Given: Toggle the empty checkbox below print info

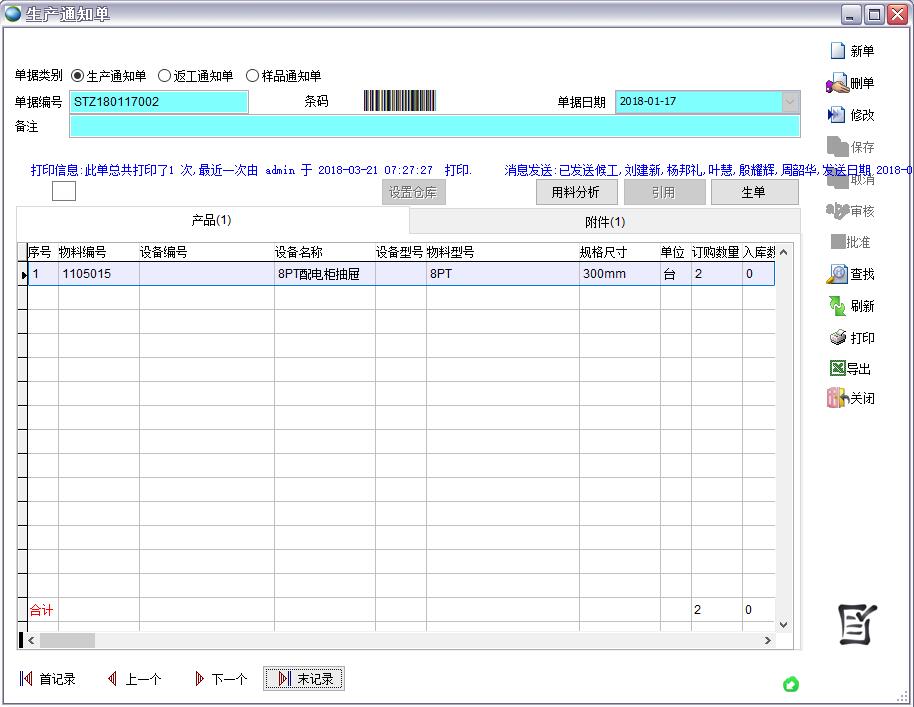Looking at the screenshot, I should click(64, 191).
